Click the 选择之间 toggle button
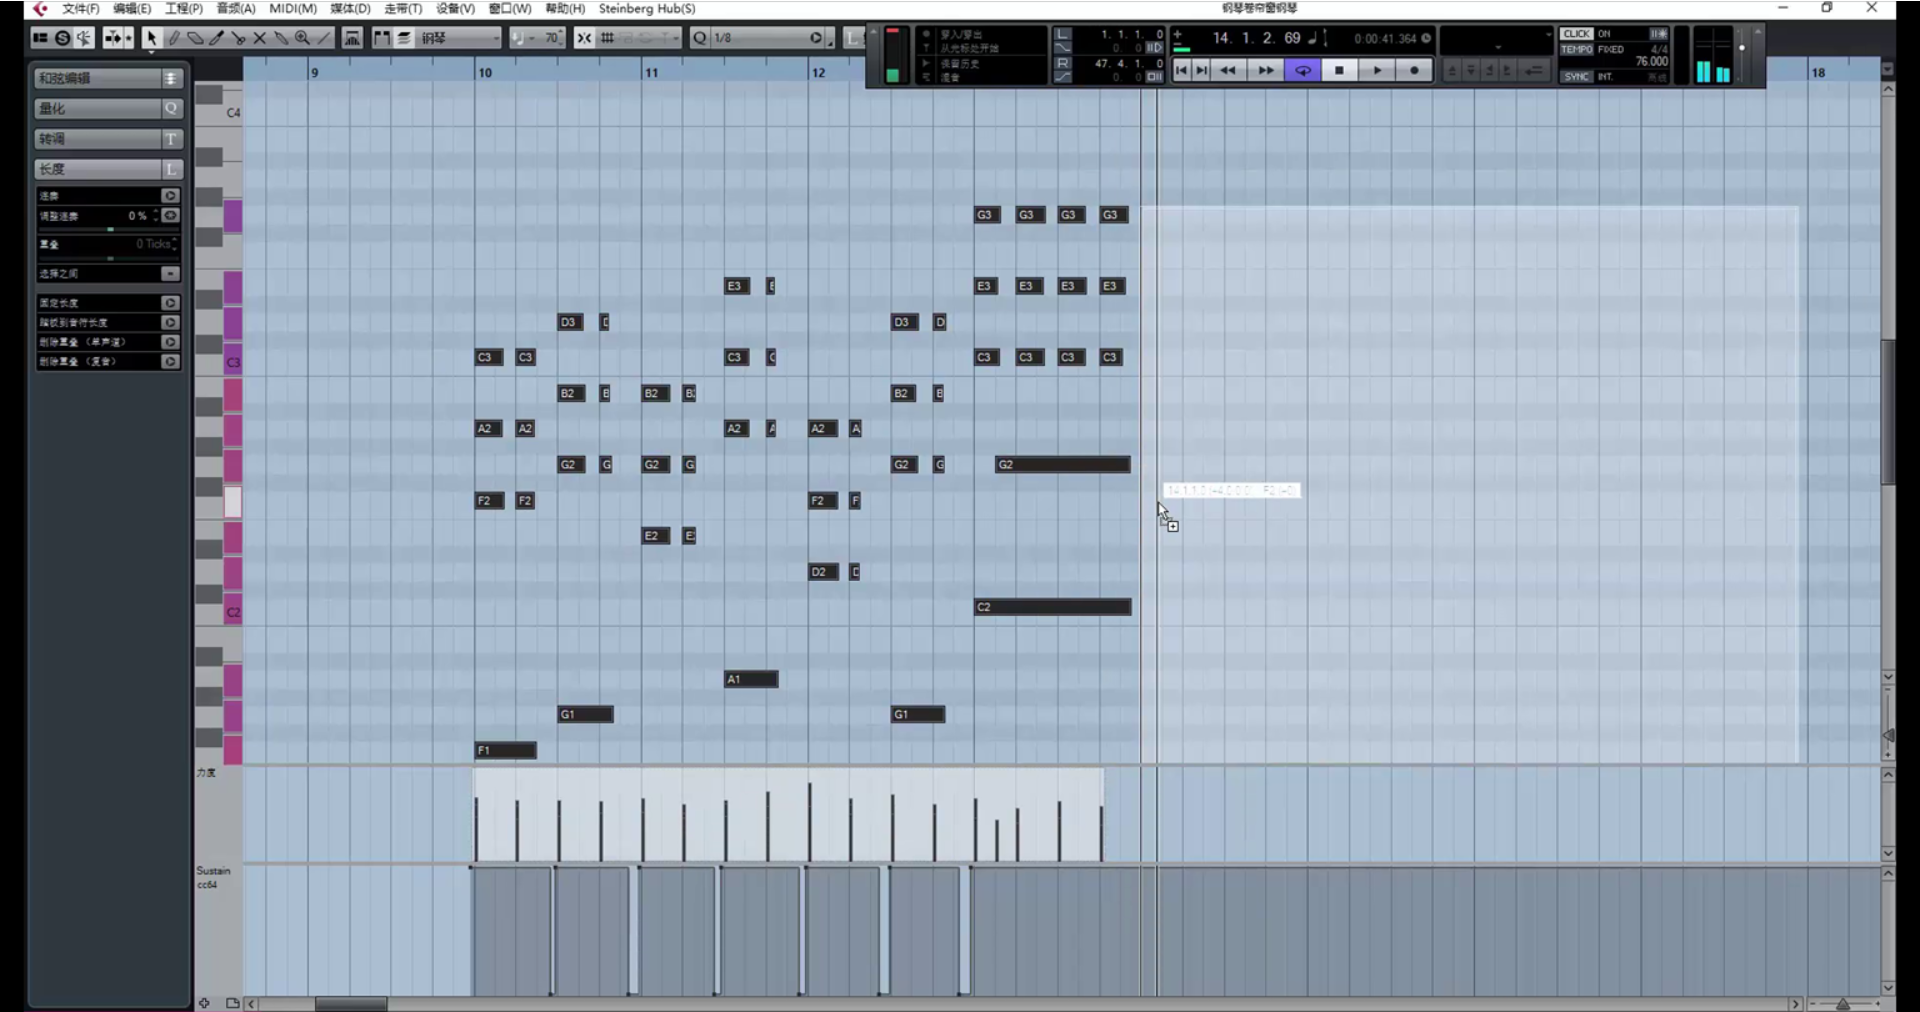 pyautogui.click(x=170, y=274)
